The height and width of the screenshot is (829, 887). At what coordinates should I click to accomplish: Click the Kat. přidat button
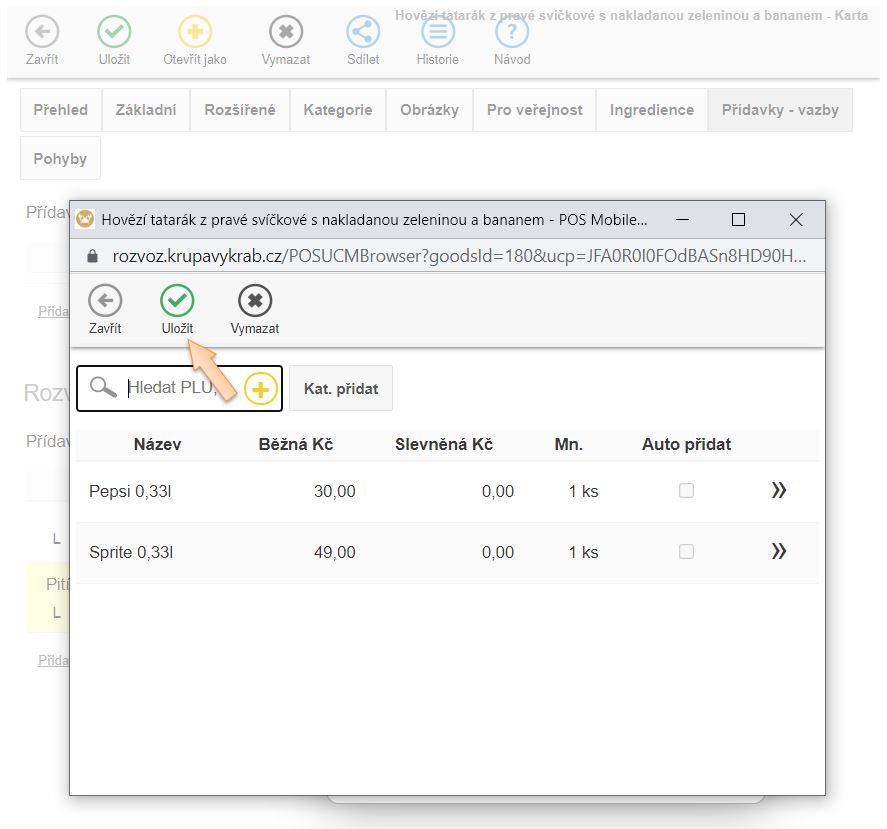click(x=341, y=389)
